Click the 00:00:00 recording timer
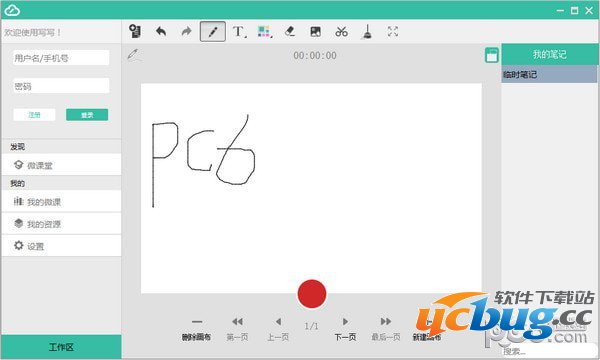Screen dimensions: 600x360 point(315,55)
